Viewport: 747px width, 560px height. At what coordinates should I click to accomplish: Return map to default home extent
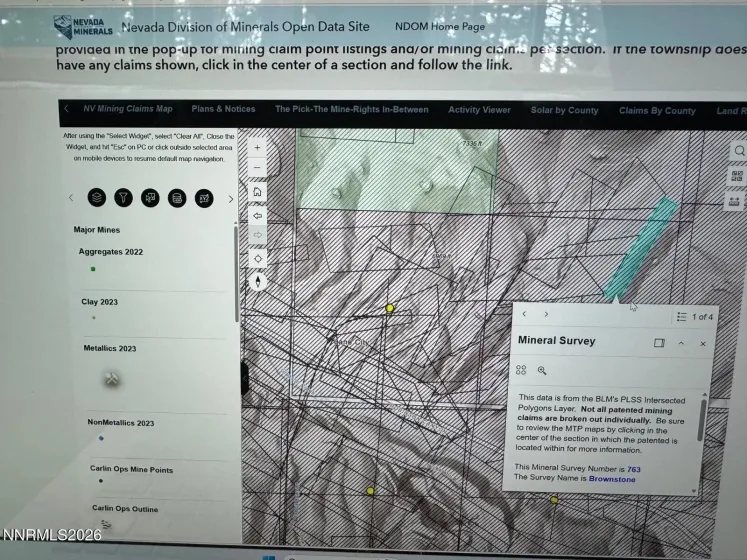[258, 192]
